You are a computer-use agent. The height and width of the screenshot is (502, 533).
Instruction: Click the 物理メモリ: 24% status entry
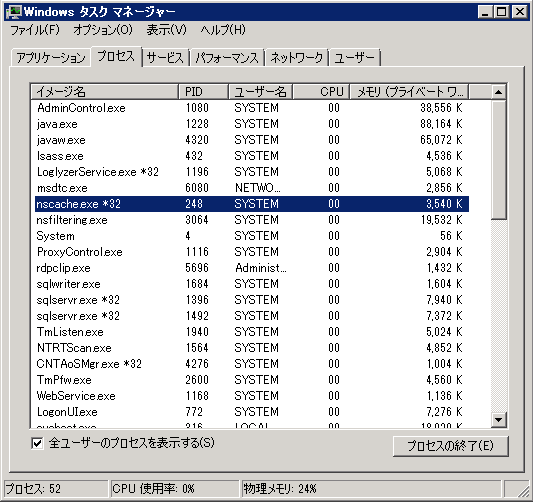371,489
